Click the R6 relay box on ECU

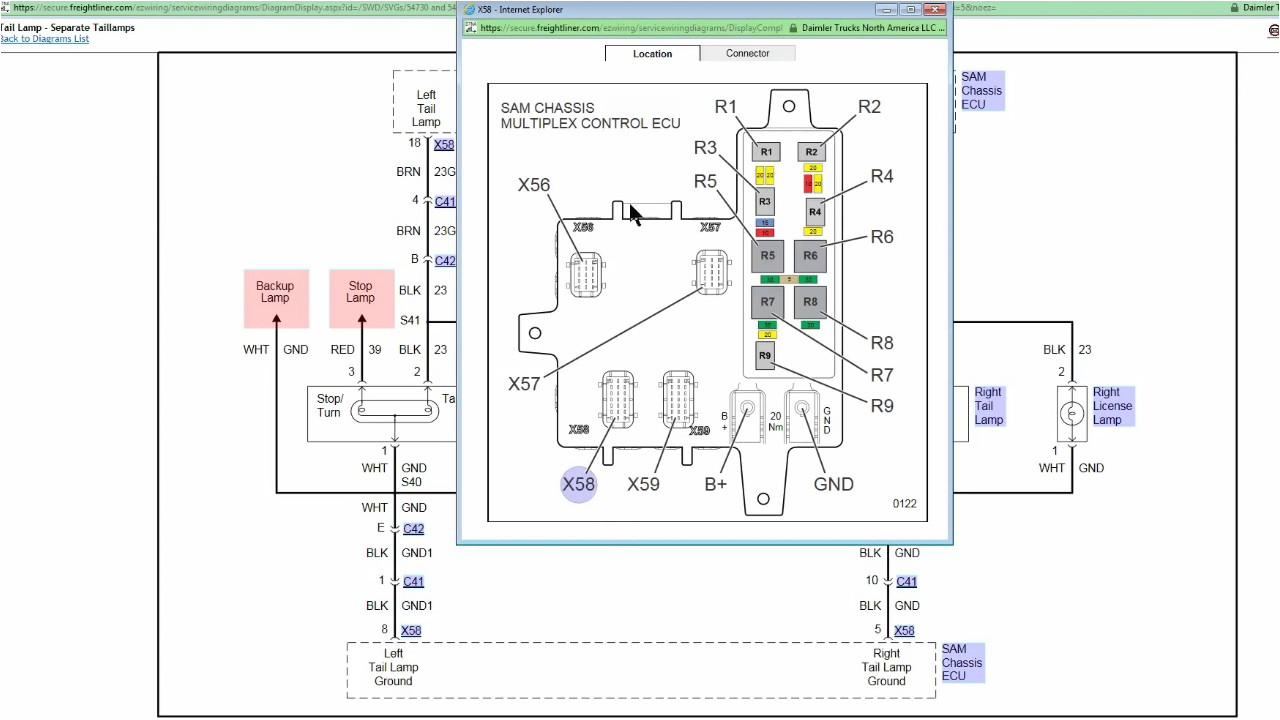click(810, 256)
